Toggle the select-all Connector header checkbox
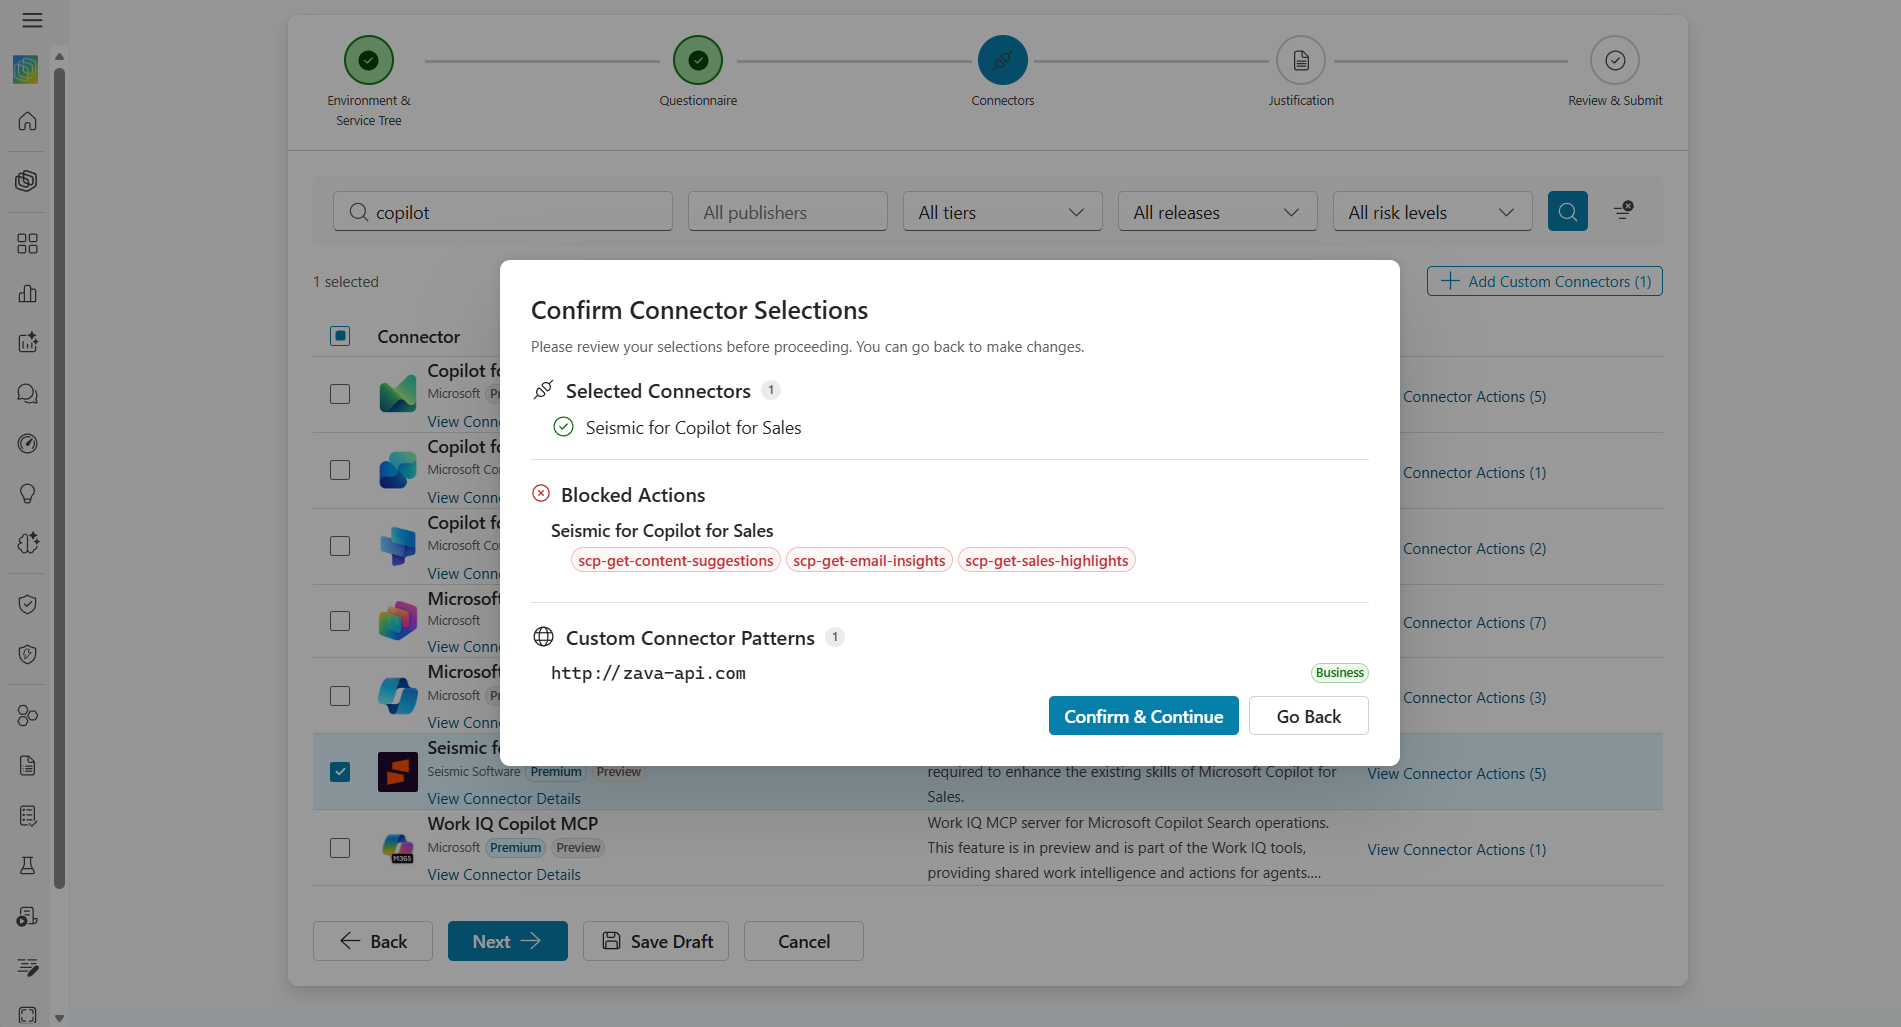The width and height of the screenshot is (1901, 1027). (340, 336)
